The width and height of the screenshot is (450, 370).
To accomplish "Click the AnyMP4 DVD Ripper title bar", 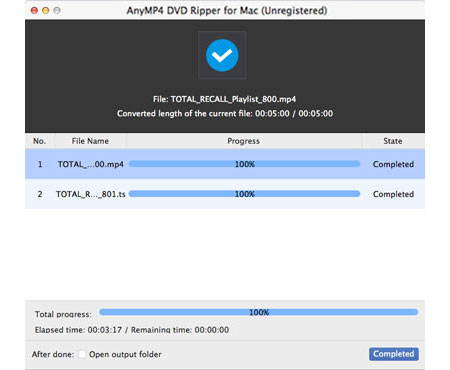I will tap(227, 11).
